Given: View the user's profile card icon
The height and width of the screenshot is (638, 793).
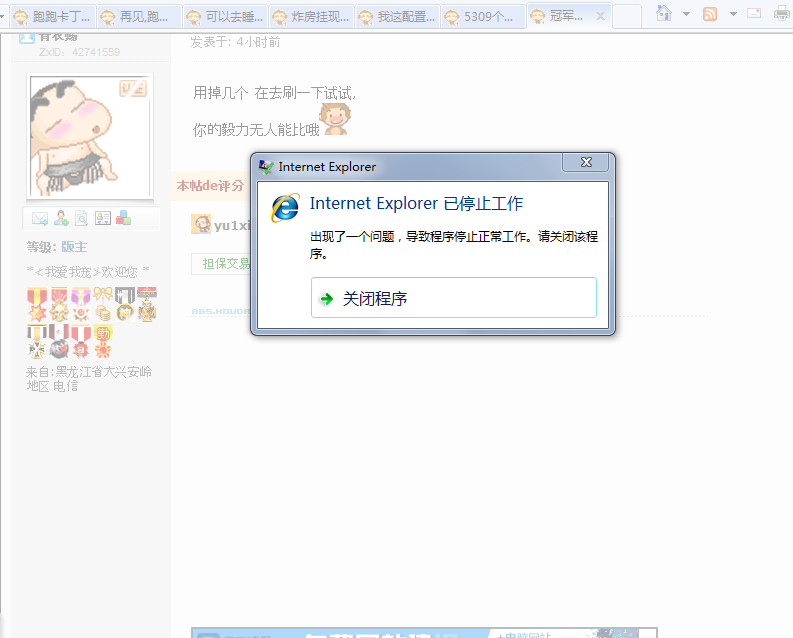Looking at the screenshot, I should (103, 218).
